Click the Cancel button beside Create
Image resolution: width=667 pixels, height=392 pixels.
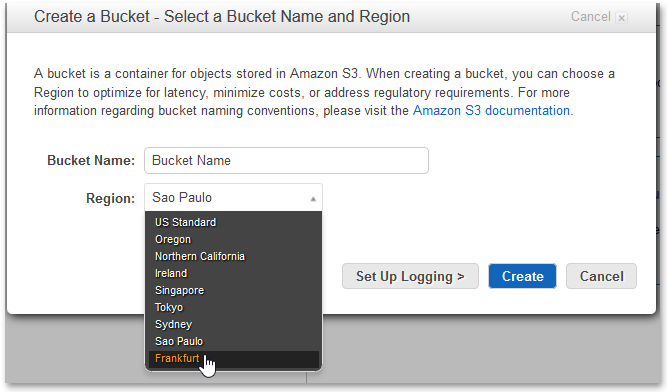pos(601,276)
